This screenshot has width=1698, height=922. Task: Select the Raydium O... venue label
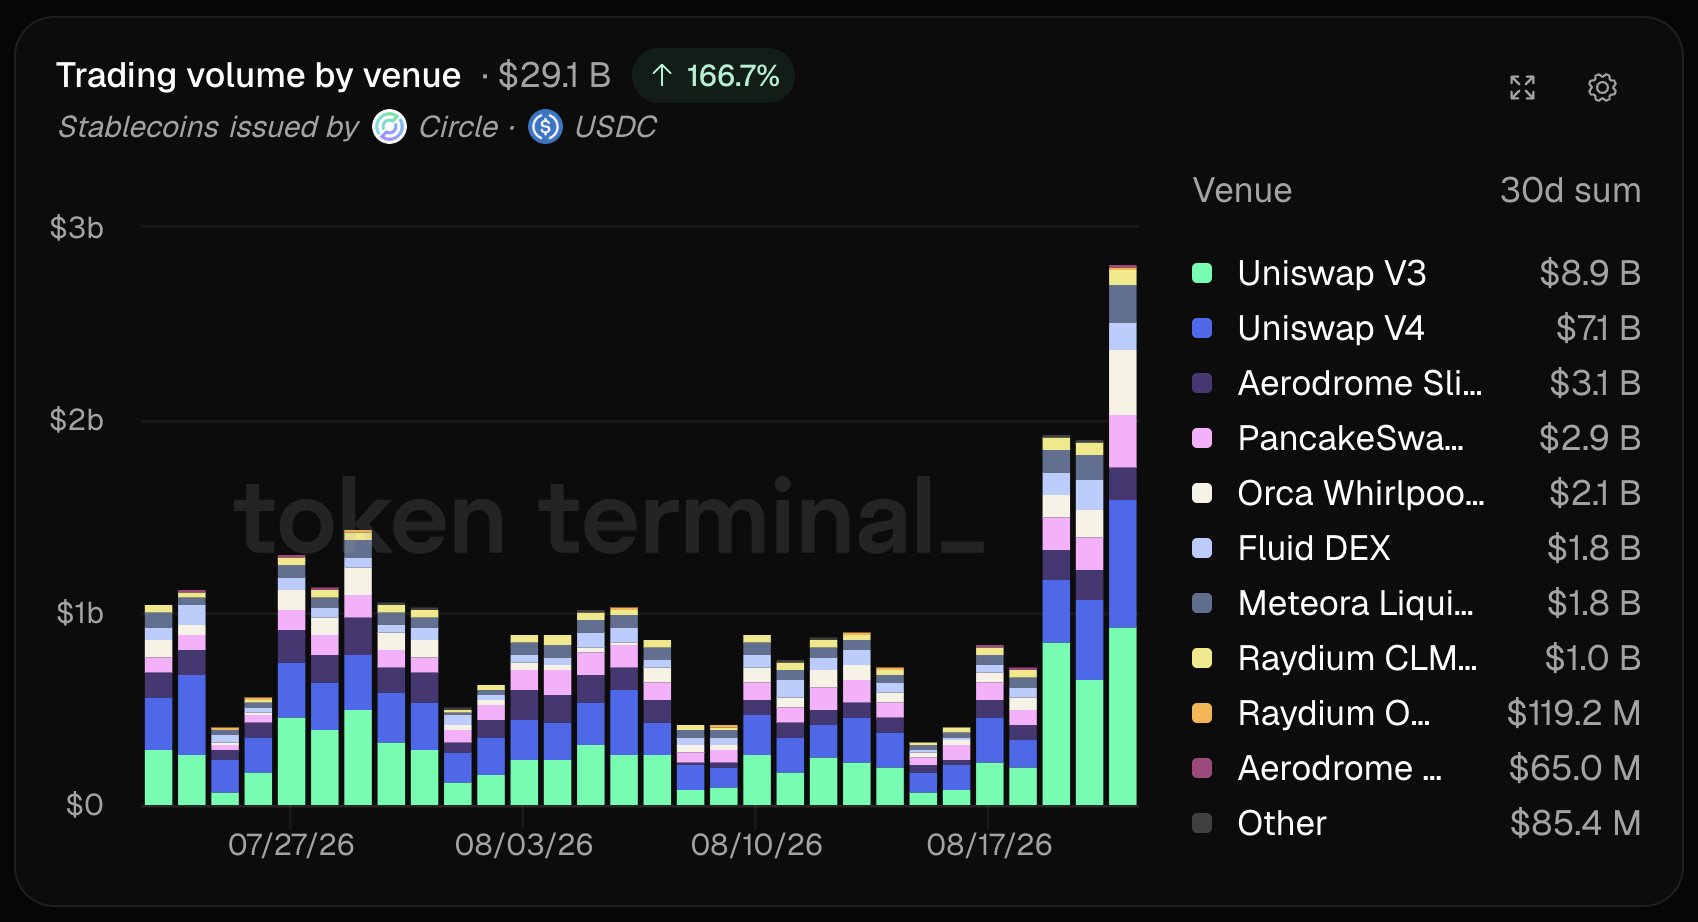coord(1334,713)
